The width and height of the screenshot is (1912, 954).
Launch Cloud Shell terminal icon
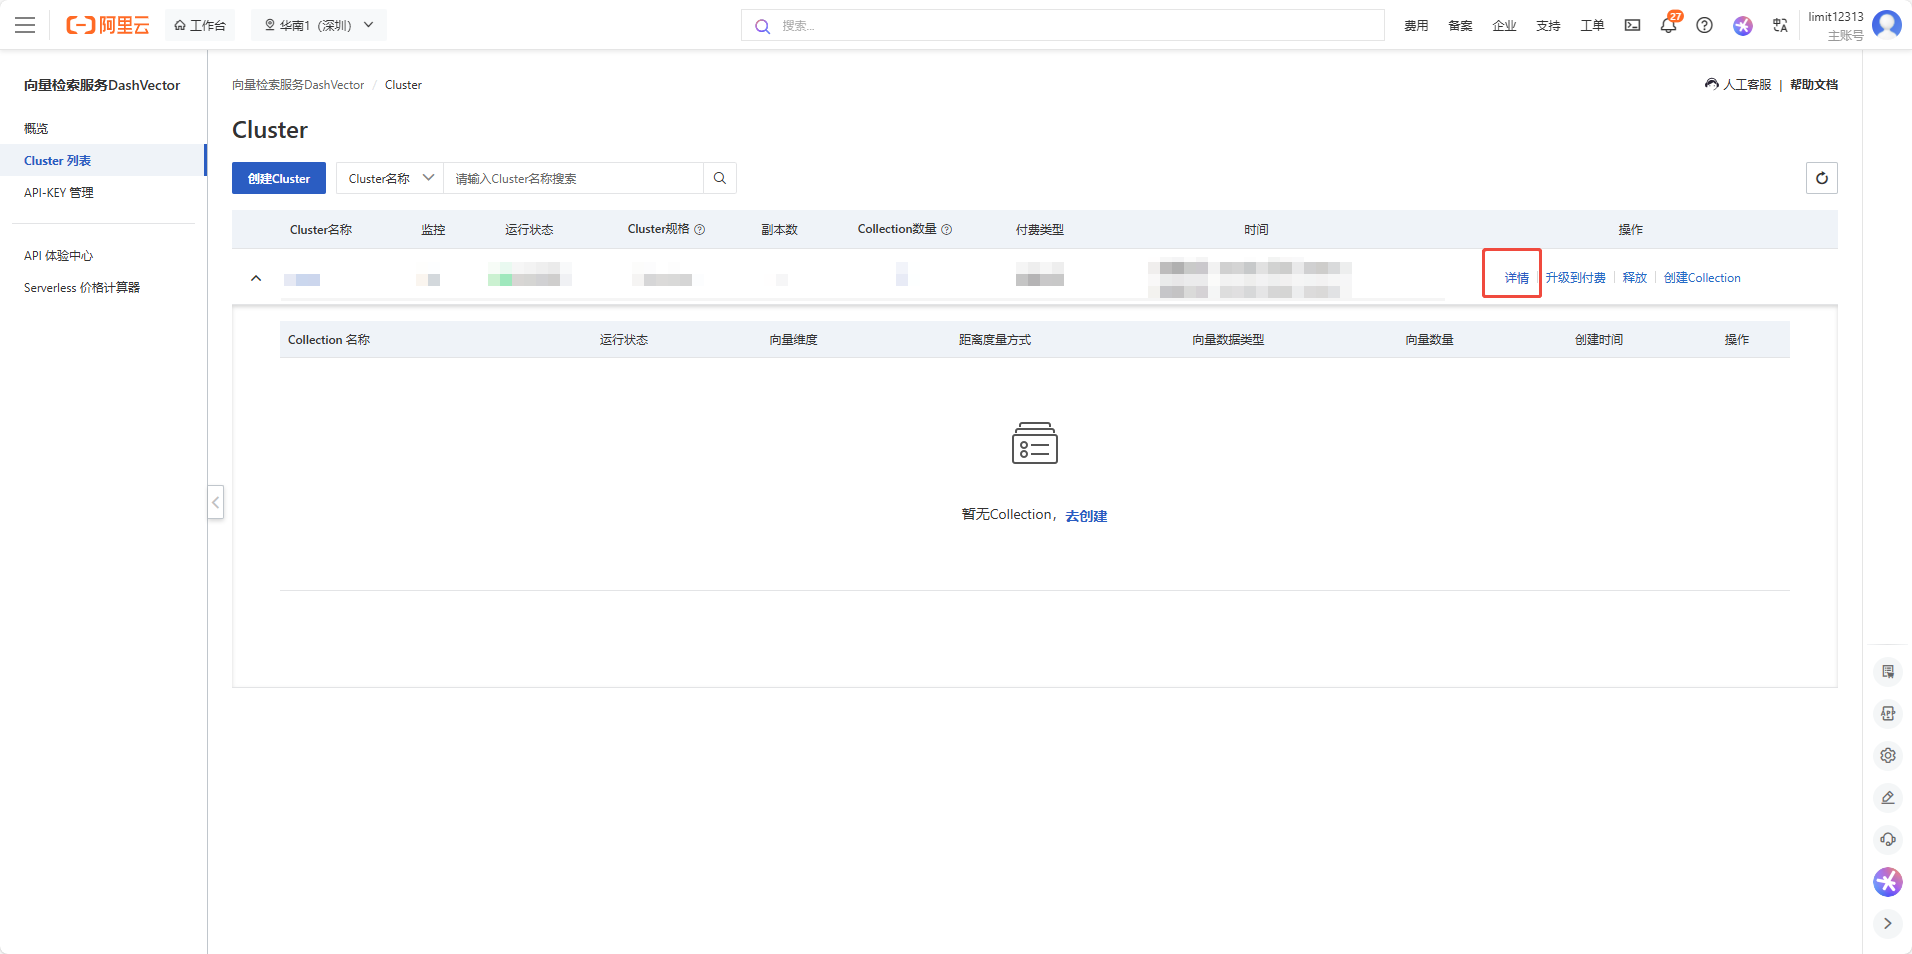(x=1632, y=25)
